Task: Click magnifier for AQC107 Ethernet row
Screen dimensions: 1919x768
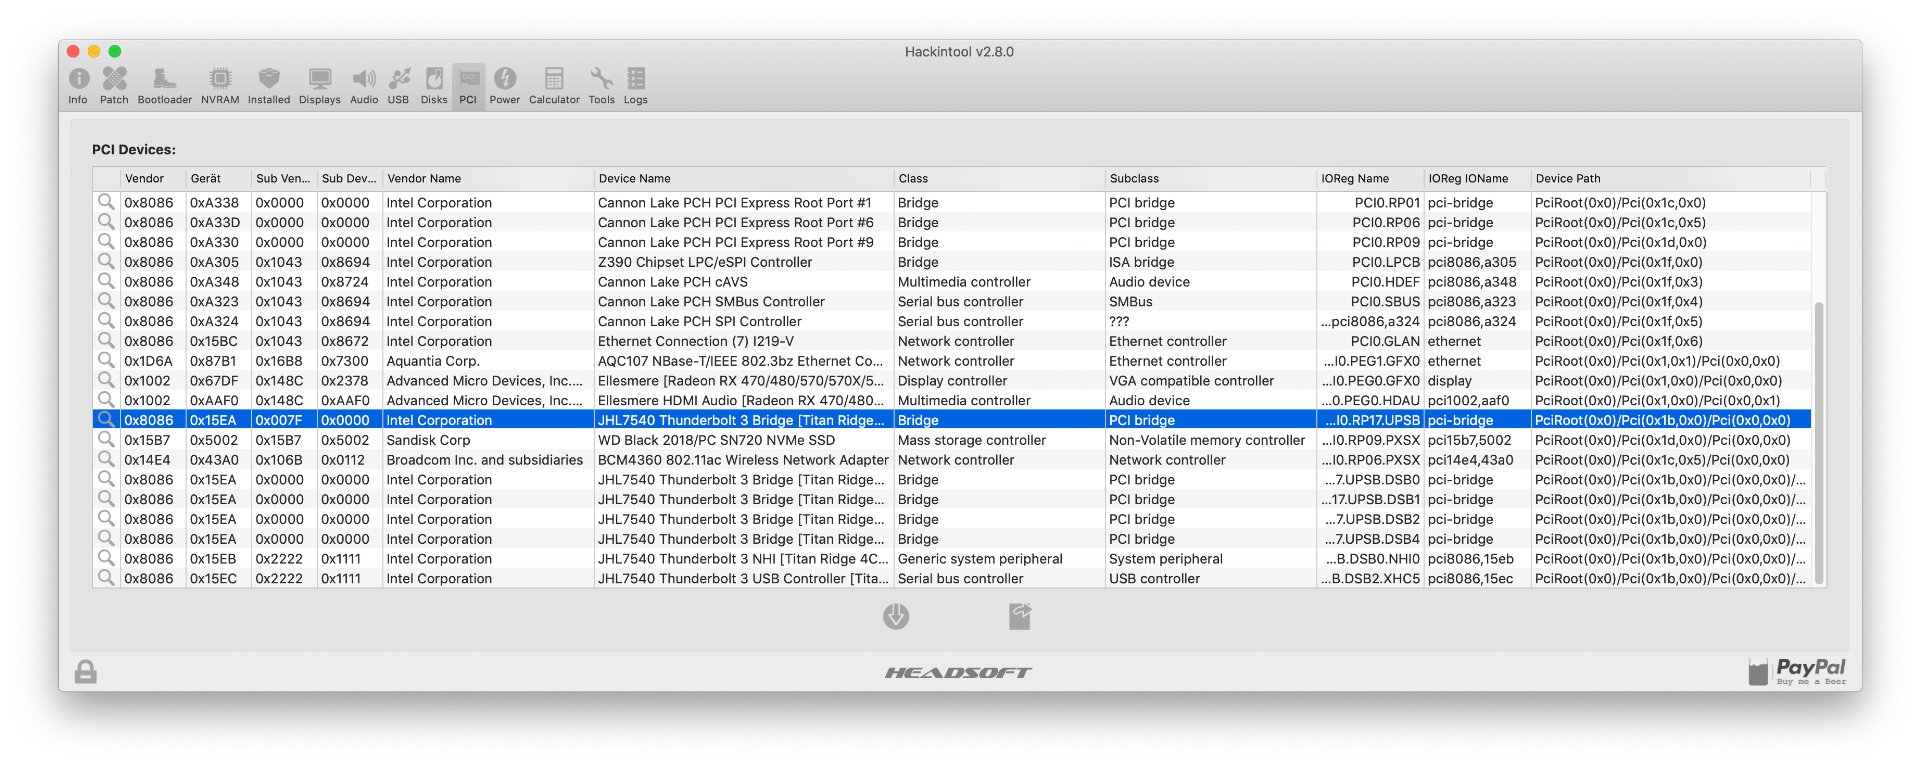Action: pyautogui.click(x=106, y=361)
